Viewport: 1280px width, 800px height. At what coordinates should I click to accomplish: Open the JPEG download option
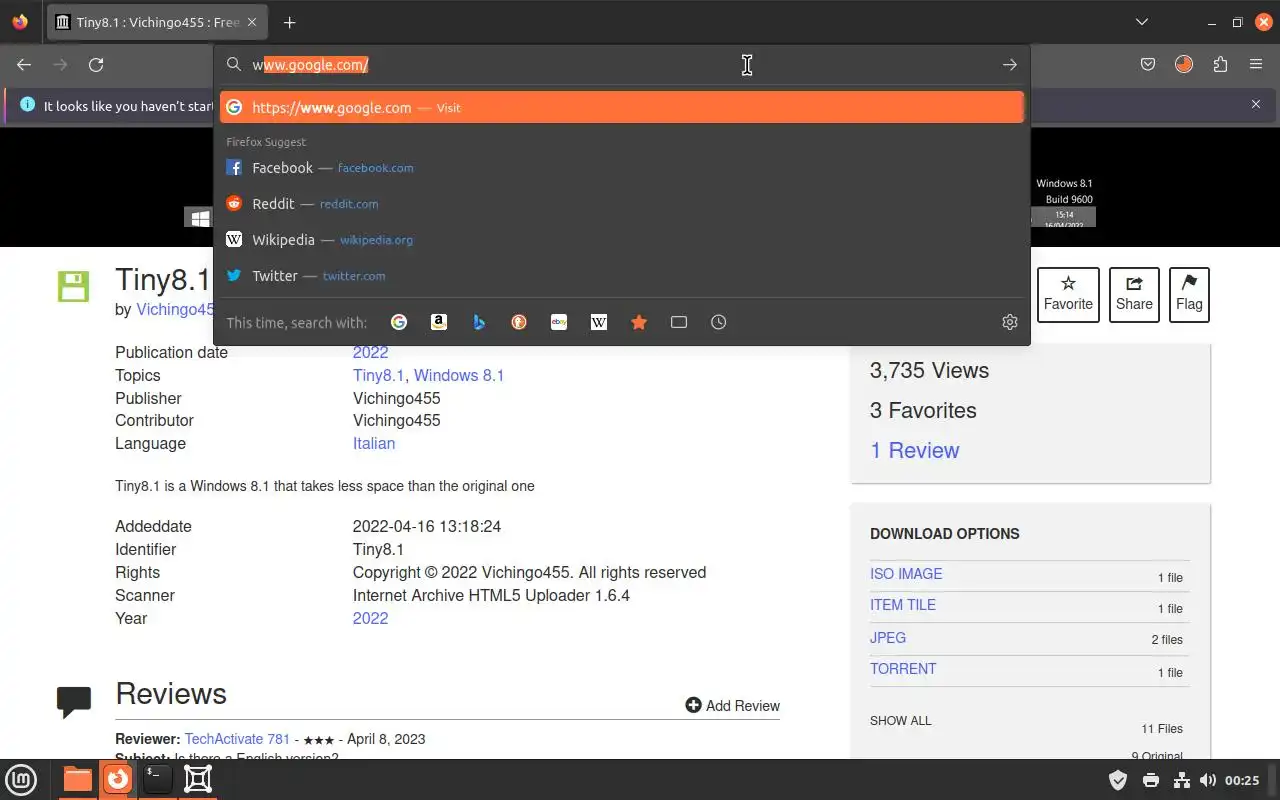coord(888,637)
